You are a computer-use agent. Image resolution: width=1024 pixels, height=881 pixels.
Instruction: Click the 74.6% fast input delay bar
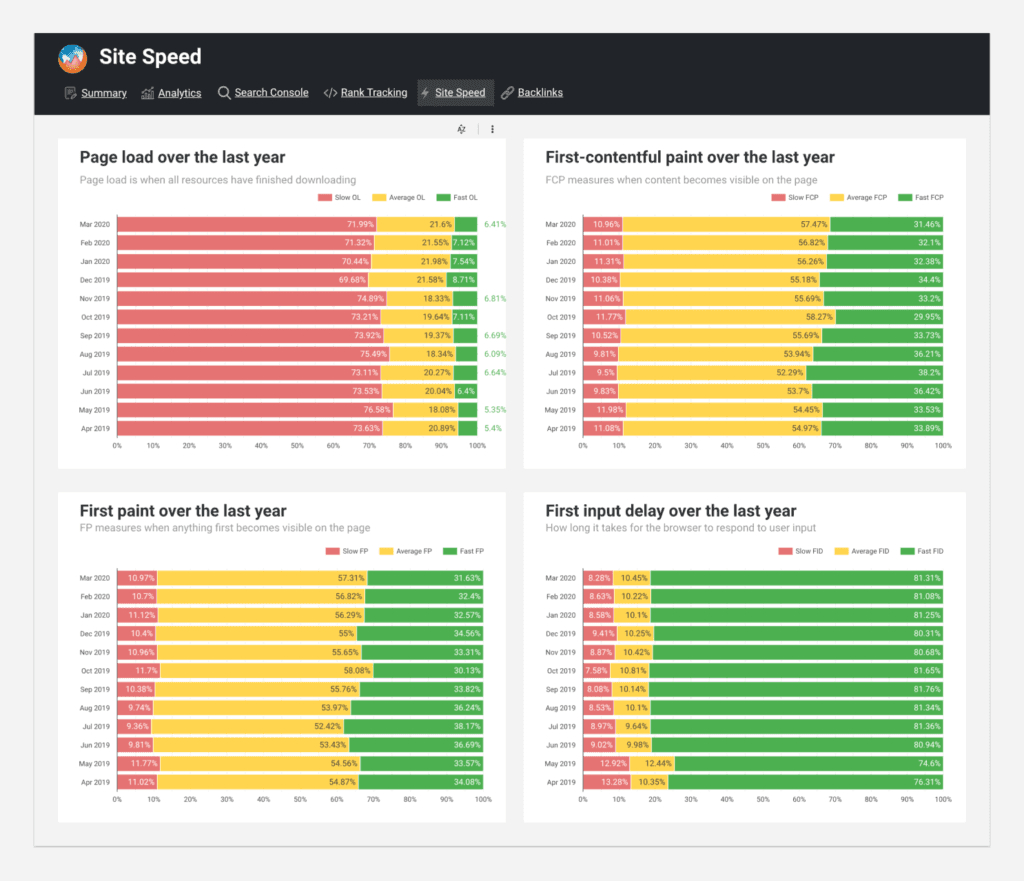[808, 763]
